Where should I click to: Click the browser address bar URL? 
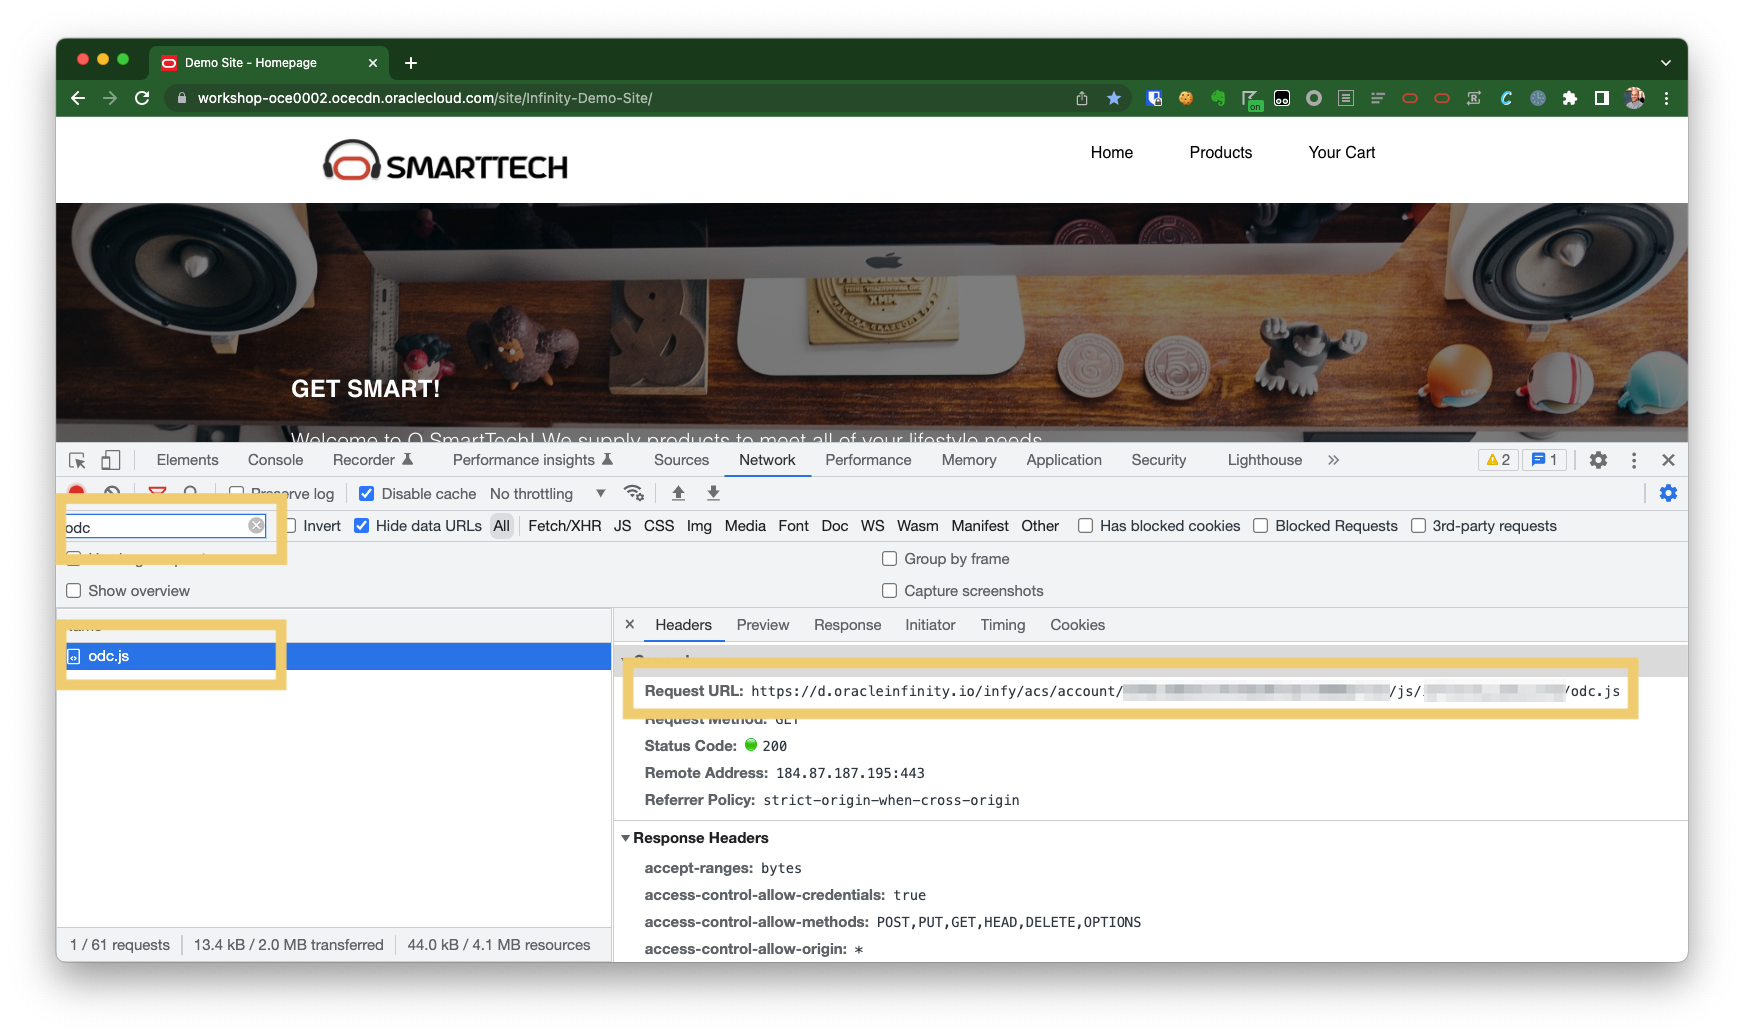pos(425,98)
